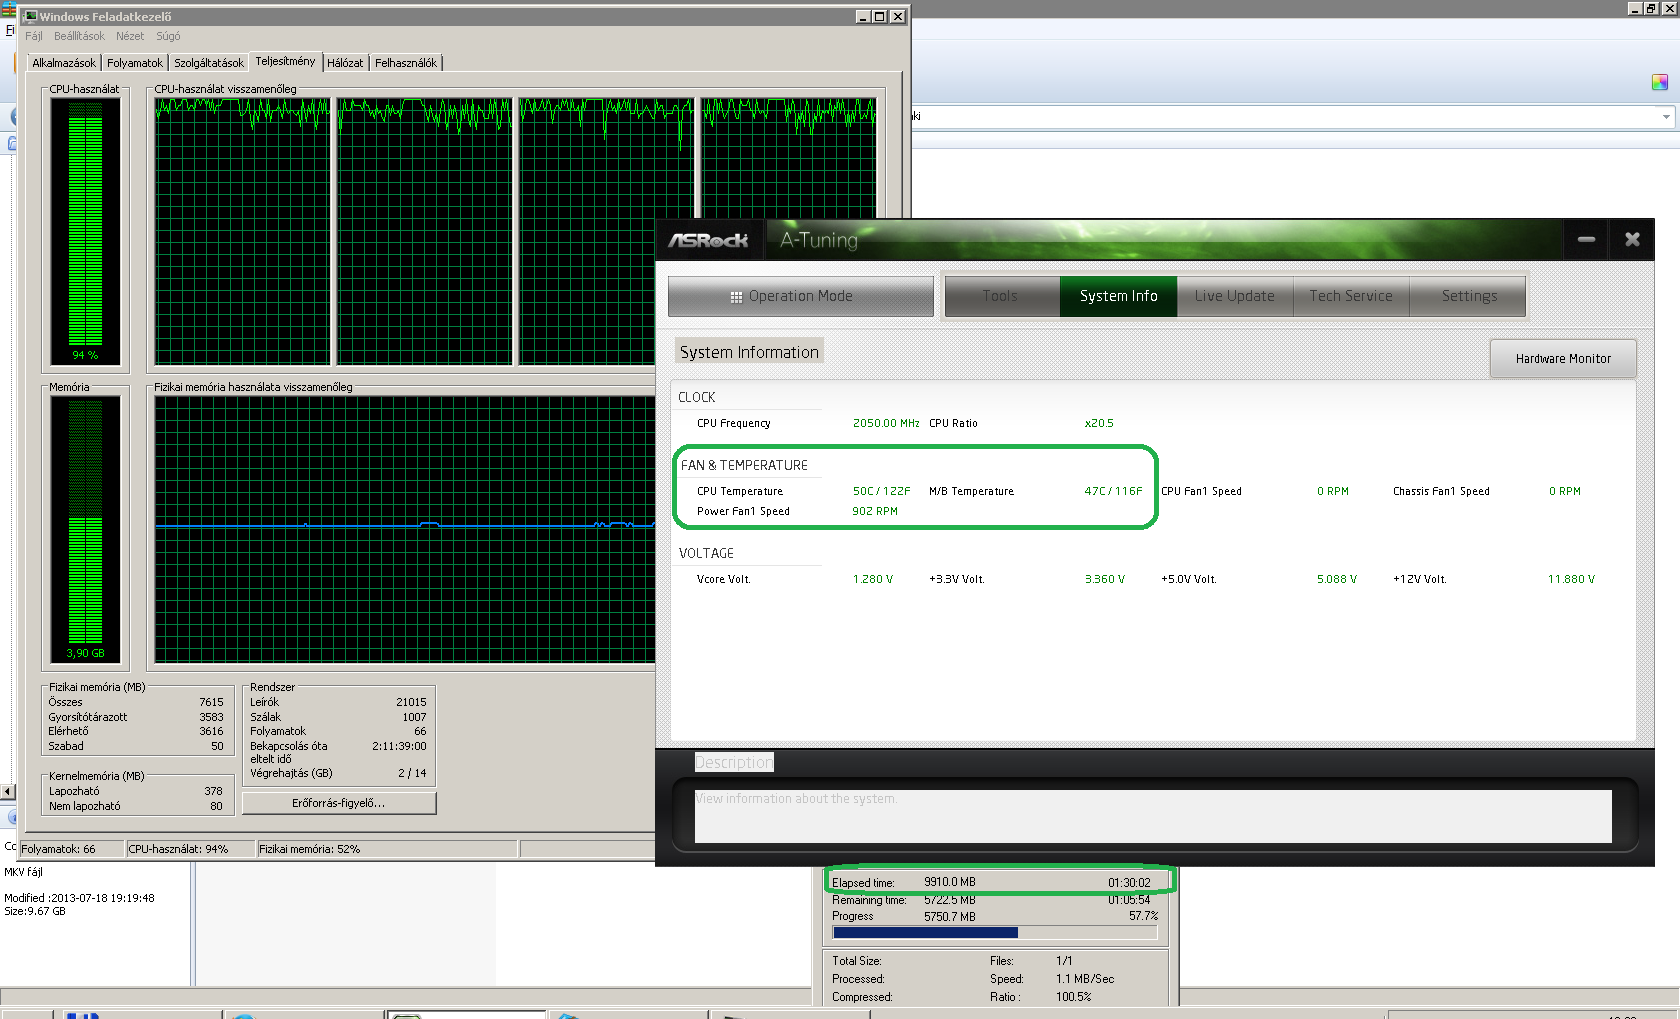Click the Ratio value 100.5%

(x=1073, y=997)
